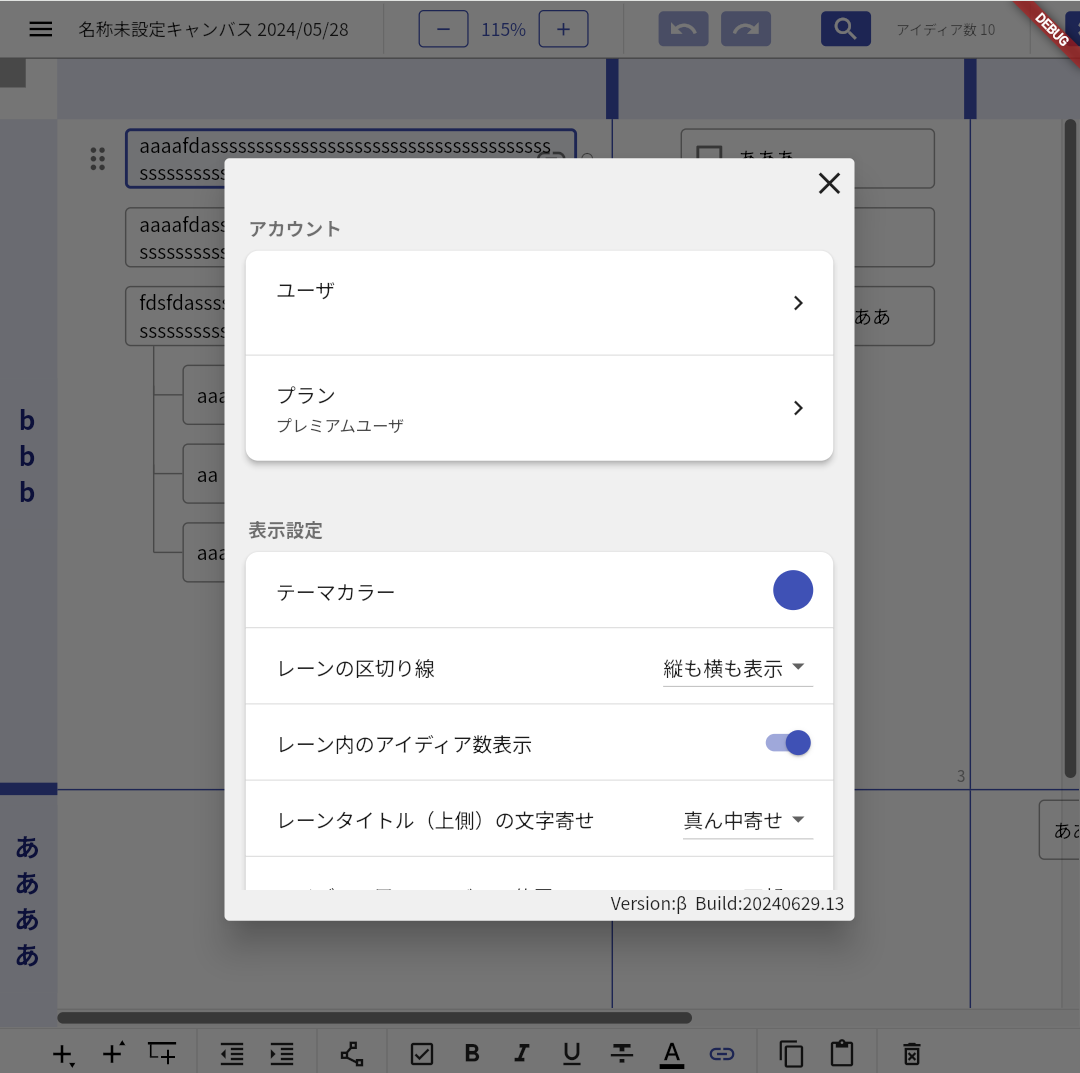The height and width of the screenshot is (1073, 1080).
Task: Open the プラン row
Action: (539, 408)
